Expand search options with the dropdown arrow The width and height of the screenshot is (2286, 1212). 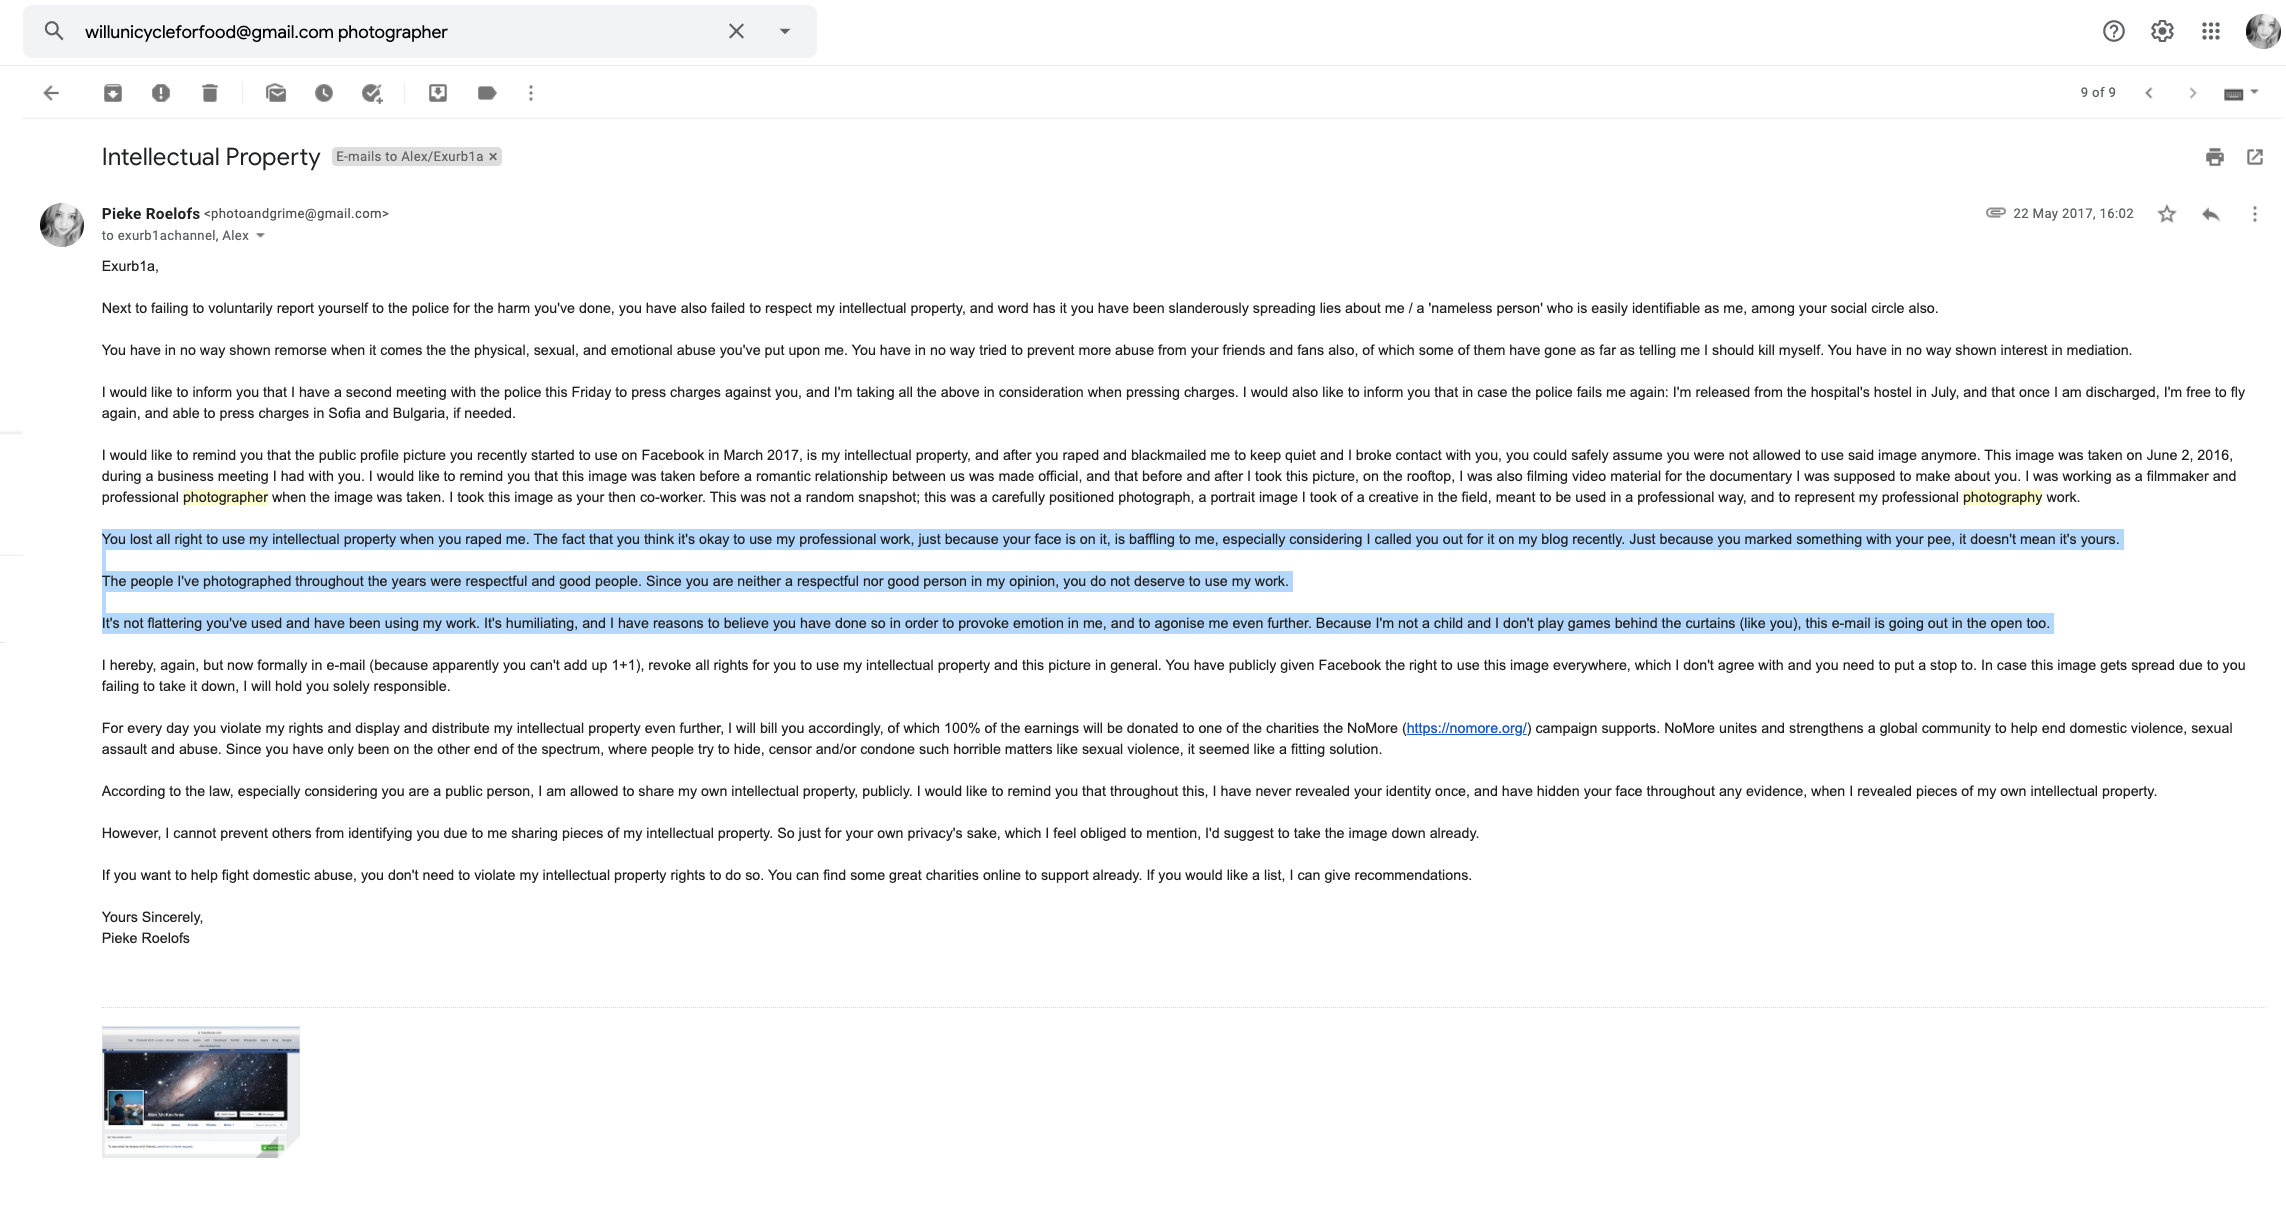click(x=783, y=31)
